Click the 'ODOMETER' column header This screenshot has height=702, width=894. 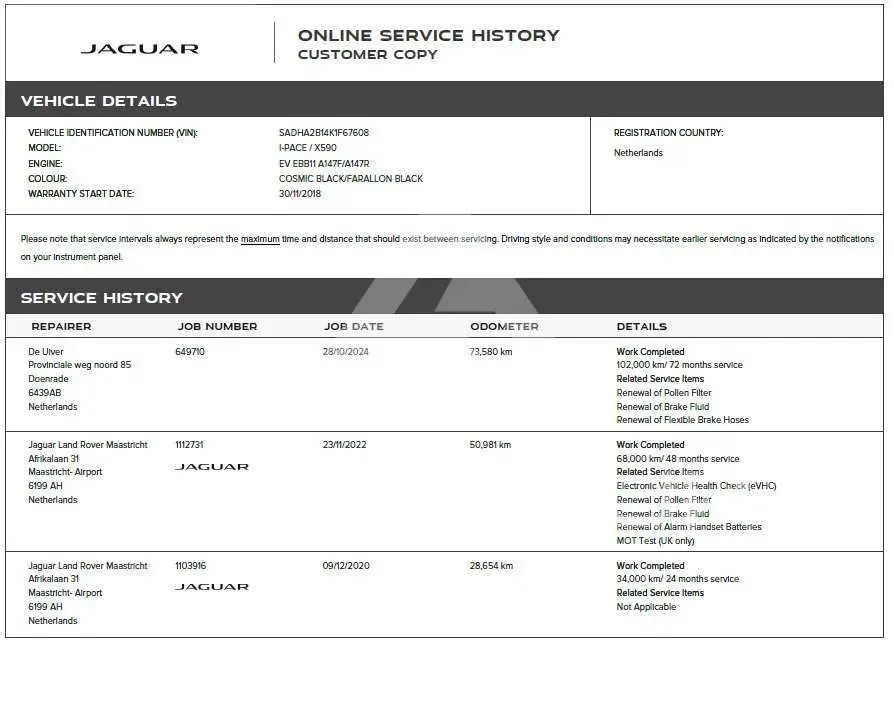(504, 327)
